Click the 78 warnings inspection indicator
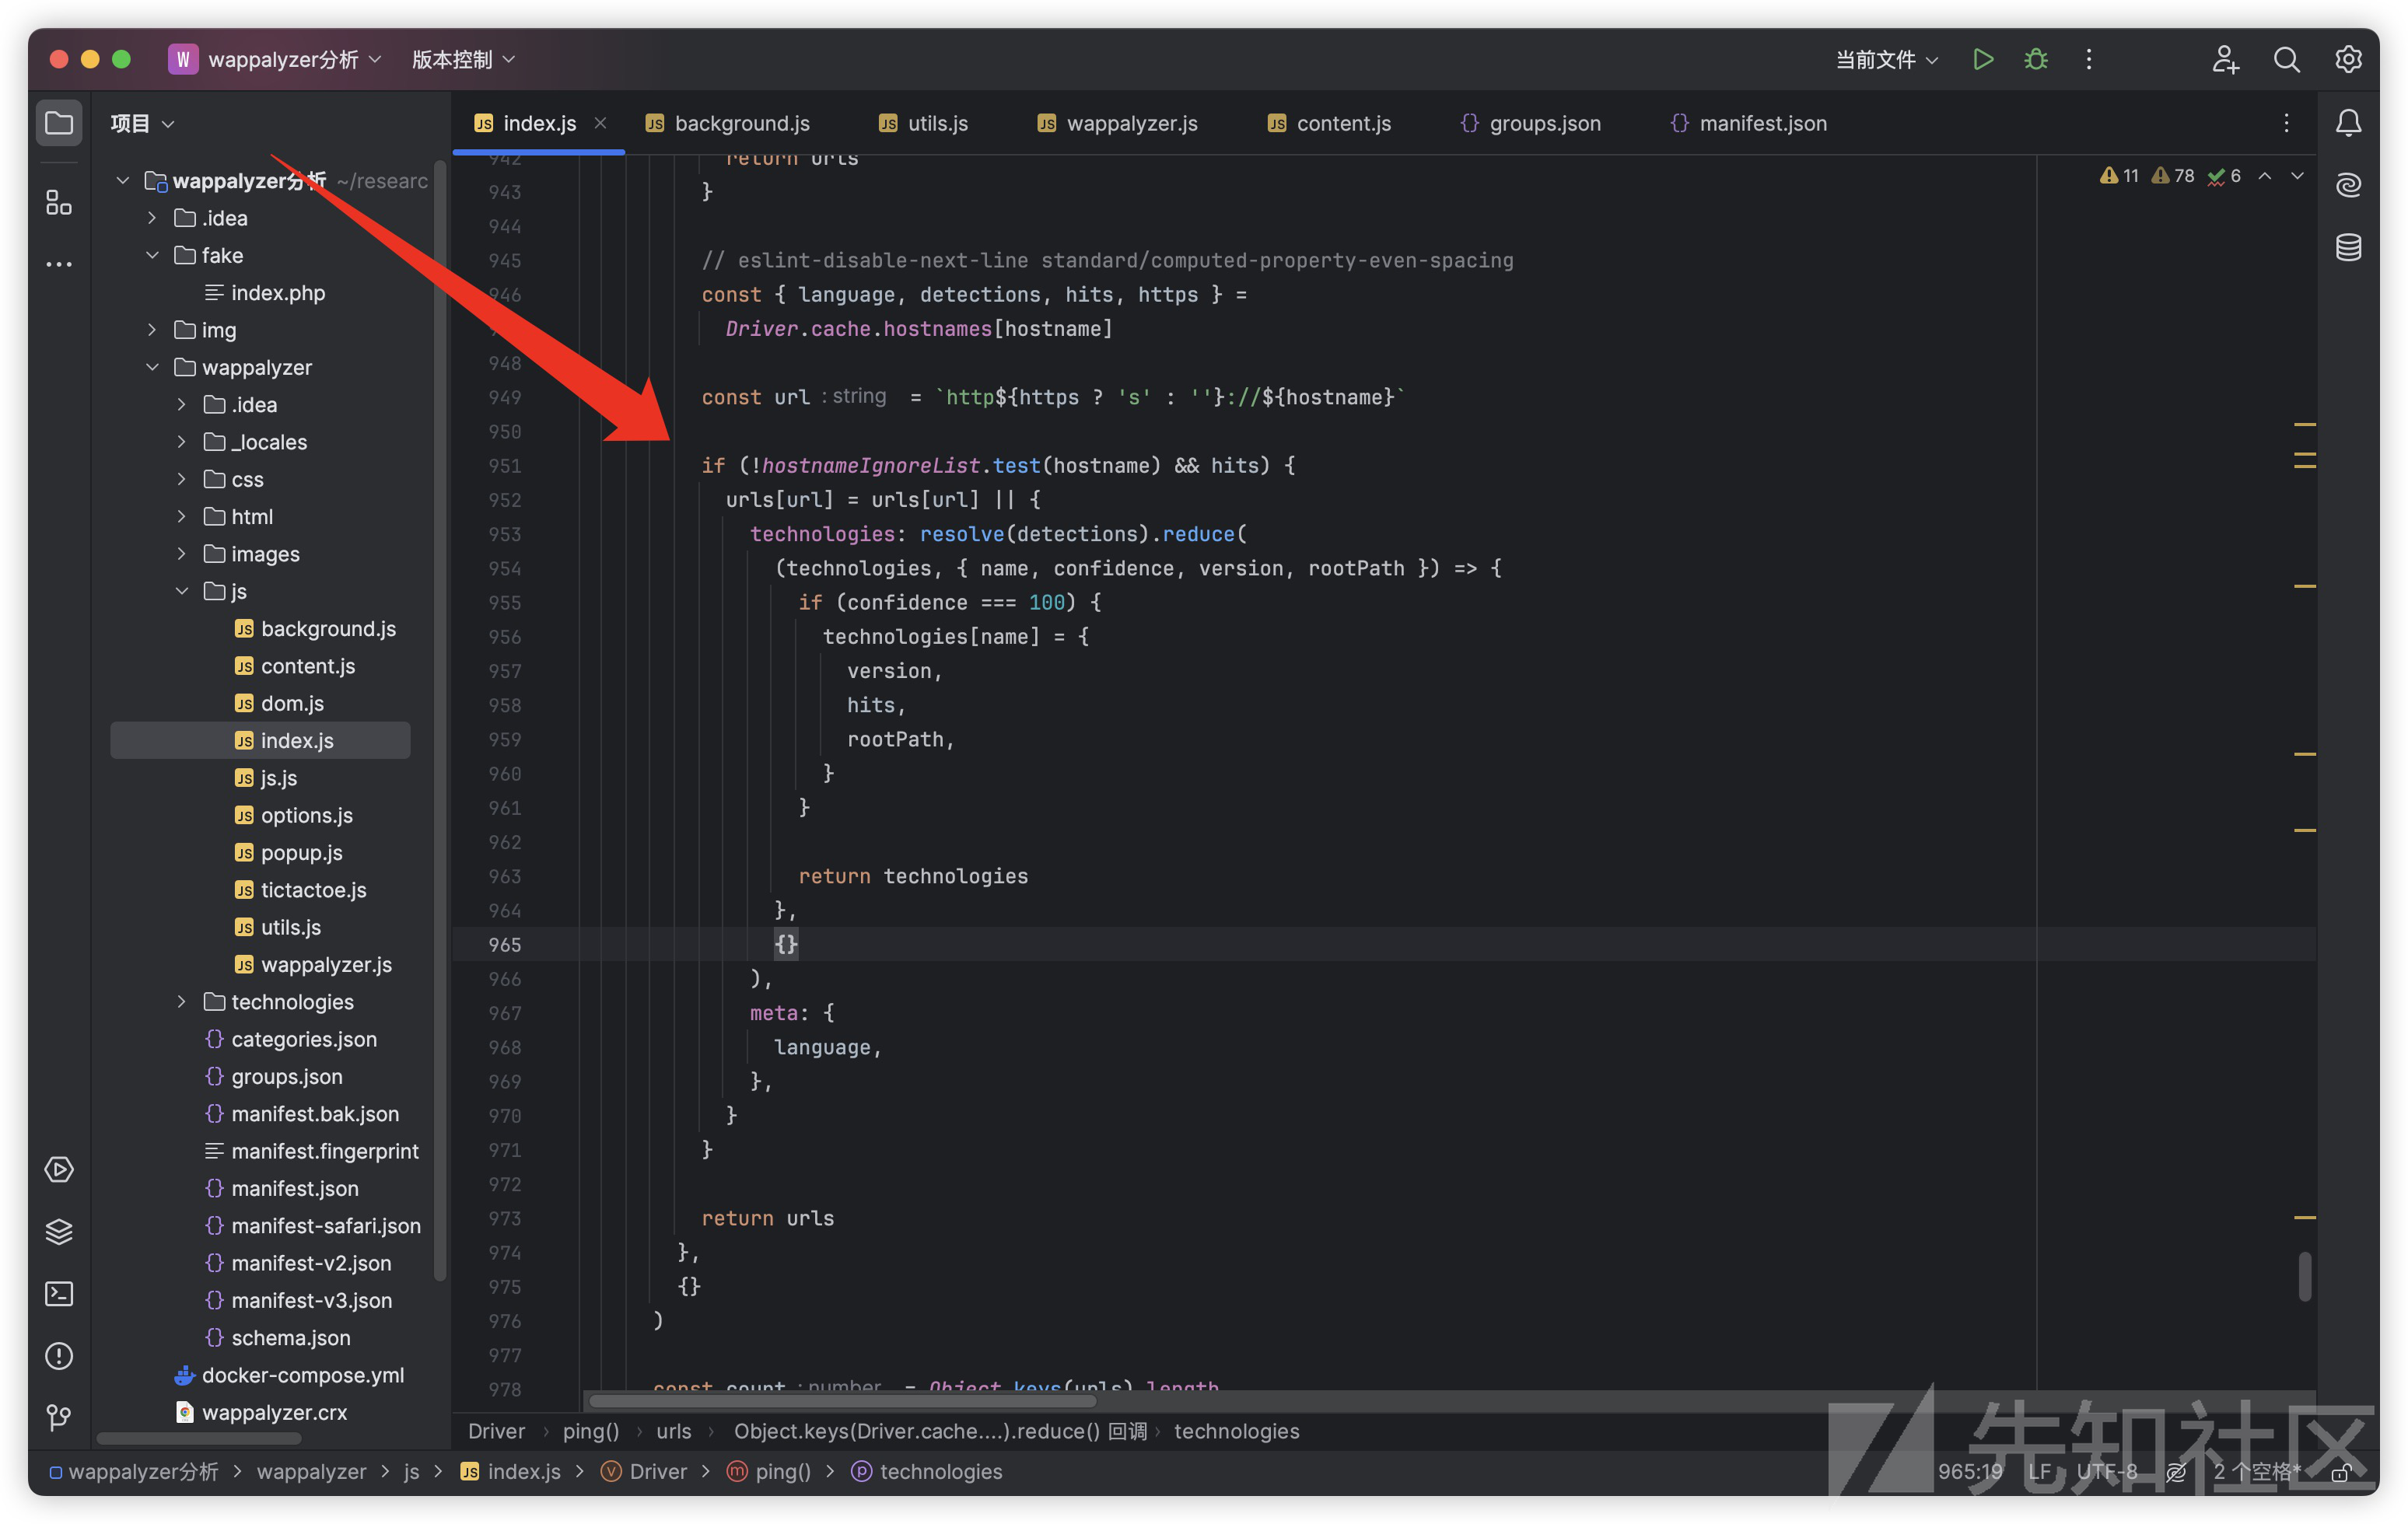This screenshot has width=2408, height=1524. (x=2172, y=176)
